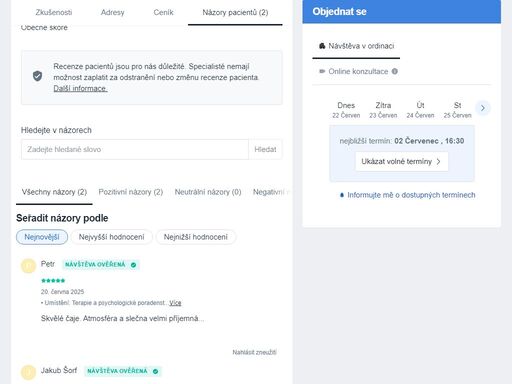Switch to the Adresy tab

pyautogui.click(x=112, y=12)
